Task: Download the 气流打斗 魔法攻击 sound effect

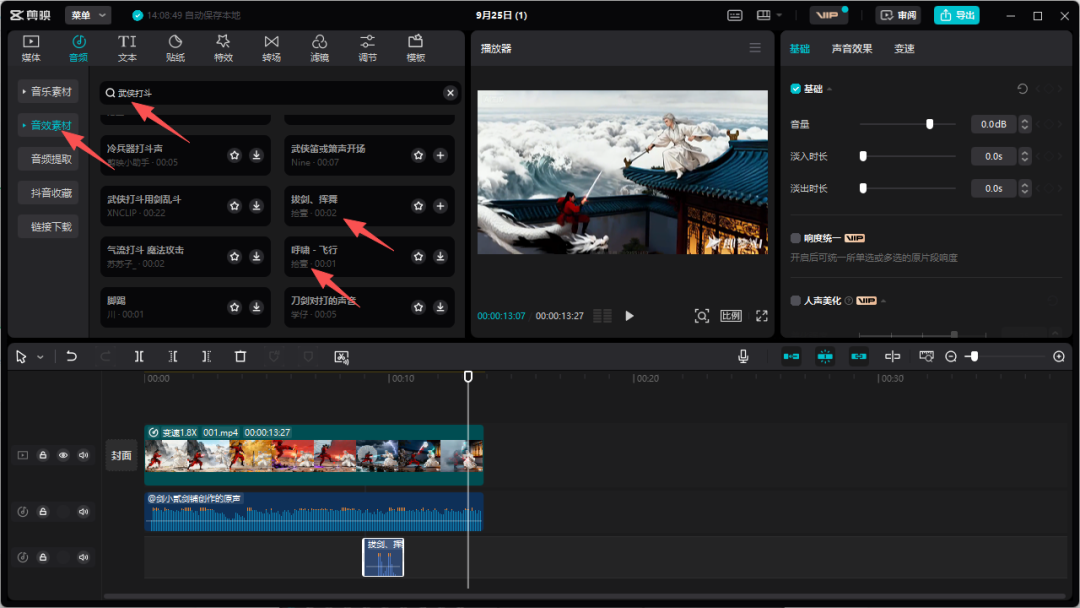Action: click(x=256, y=256)
